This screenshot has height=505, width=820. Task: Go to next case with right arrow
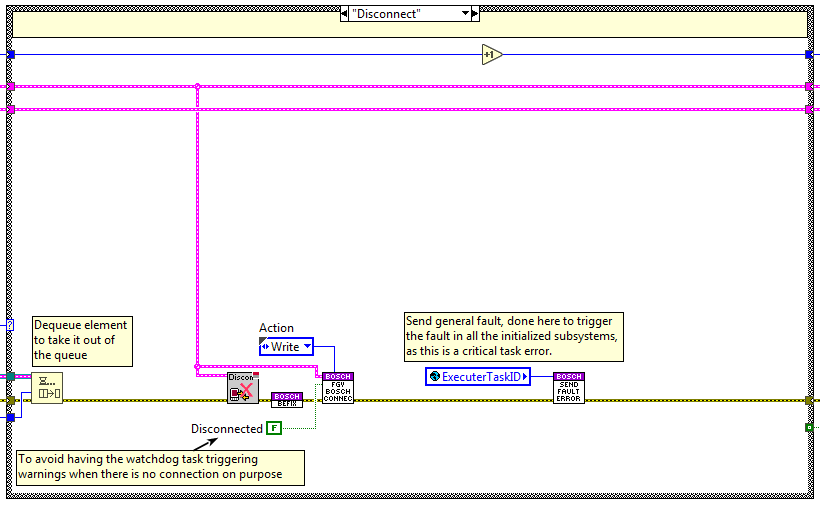coord(475,14)
